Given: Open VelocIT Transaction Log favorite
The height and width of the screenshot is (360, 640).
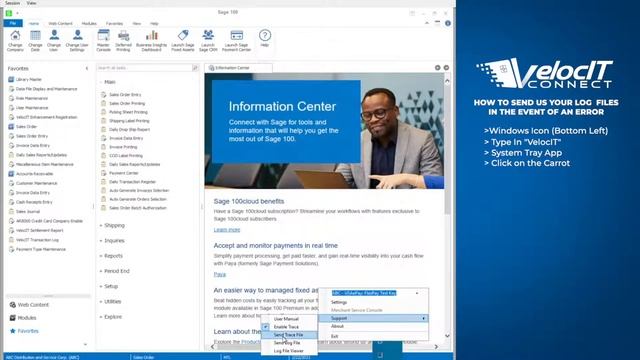Looking at the screenshot, I should (37, 240).
